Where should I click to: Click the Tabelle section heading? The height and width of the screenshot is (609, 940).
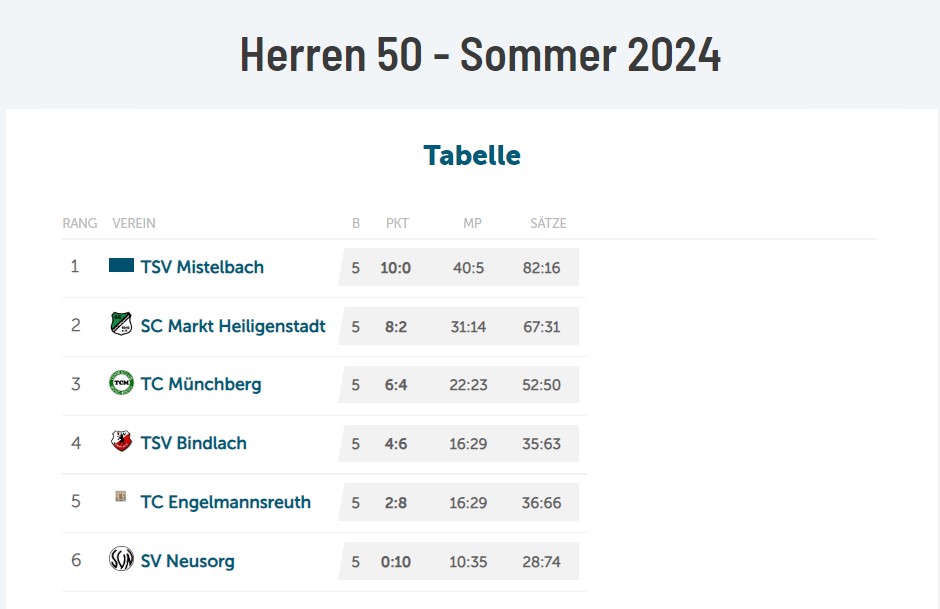(472, 156)
